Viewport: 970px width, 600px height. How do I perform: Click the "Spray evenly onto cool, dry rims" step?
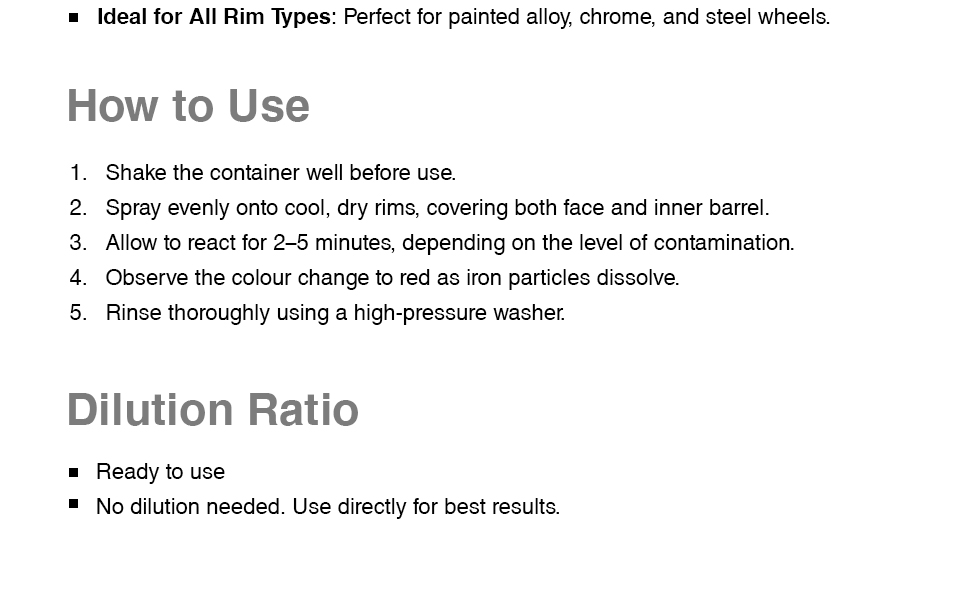click(437, 208)
